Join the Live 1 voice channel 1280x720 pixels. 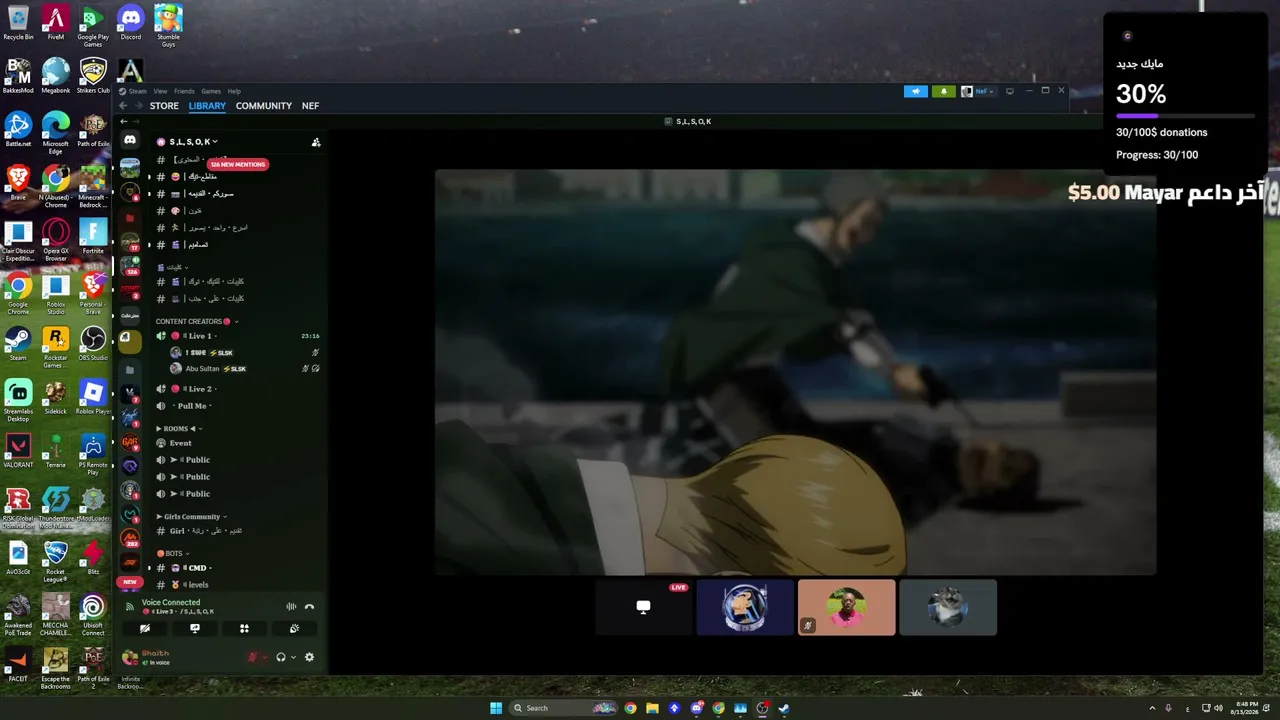236,336
